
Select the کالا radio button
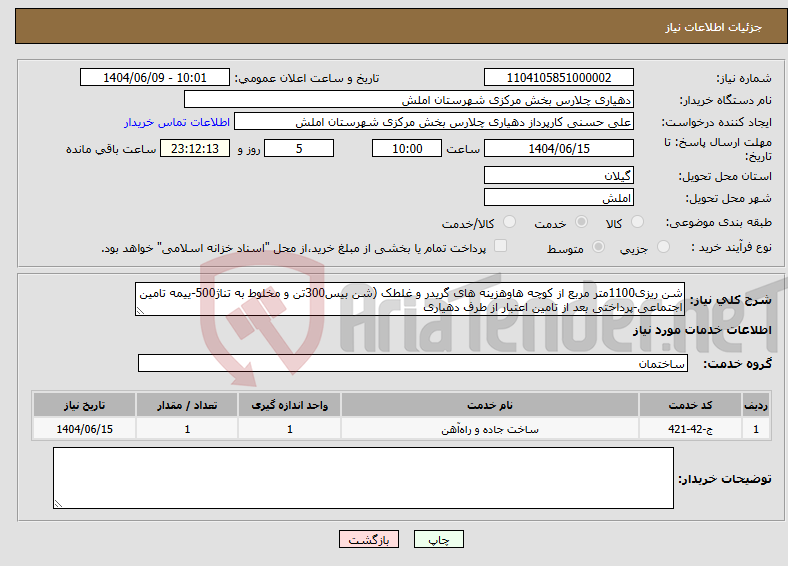pyautogui.click(x=637, y=222)
